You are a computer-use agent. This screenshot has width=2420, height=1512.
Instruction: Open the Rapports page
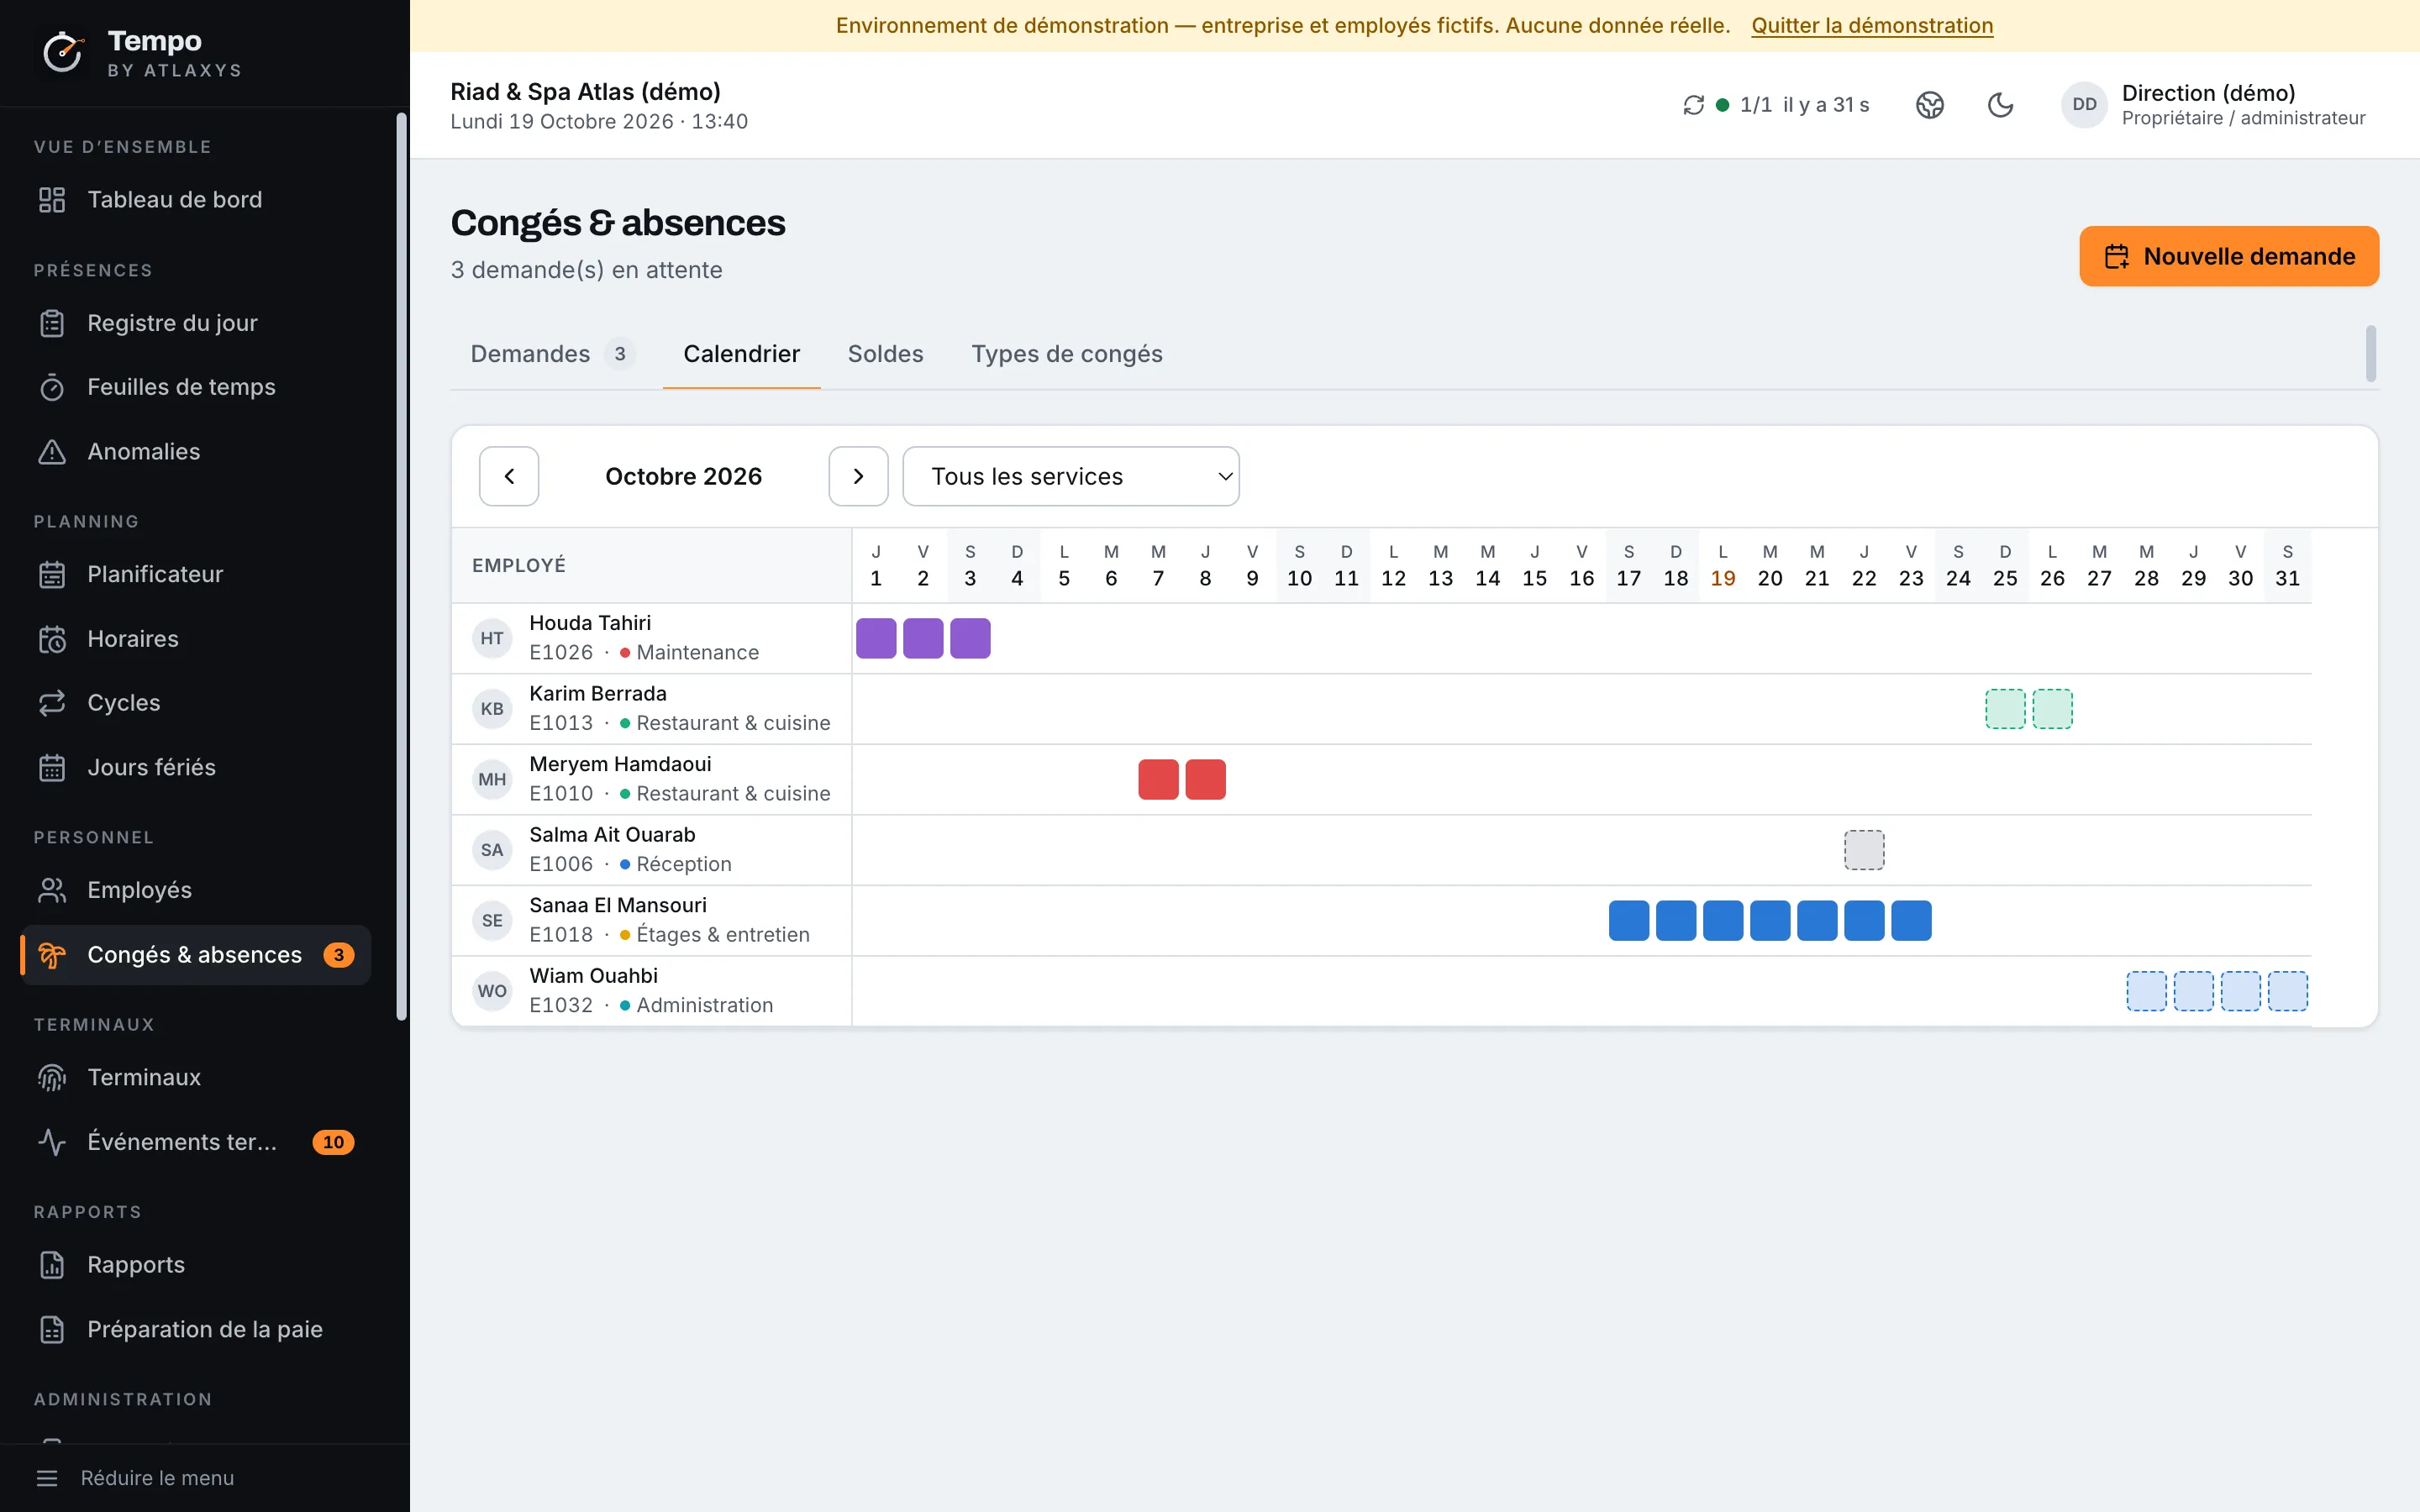[196, 1265]
